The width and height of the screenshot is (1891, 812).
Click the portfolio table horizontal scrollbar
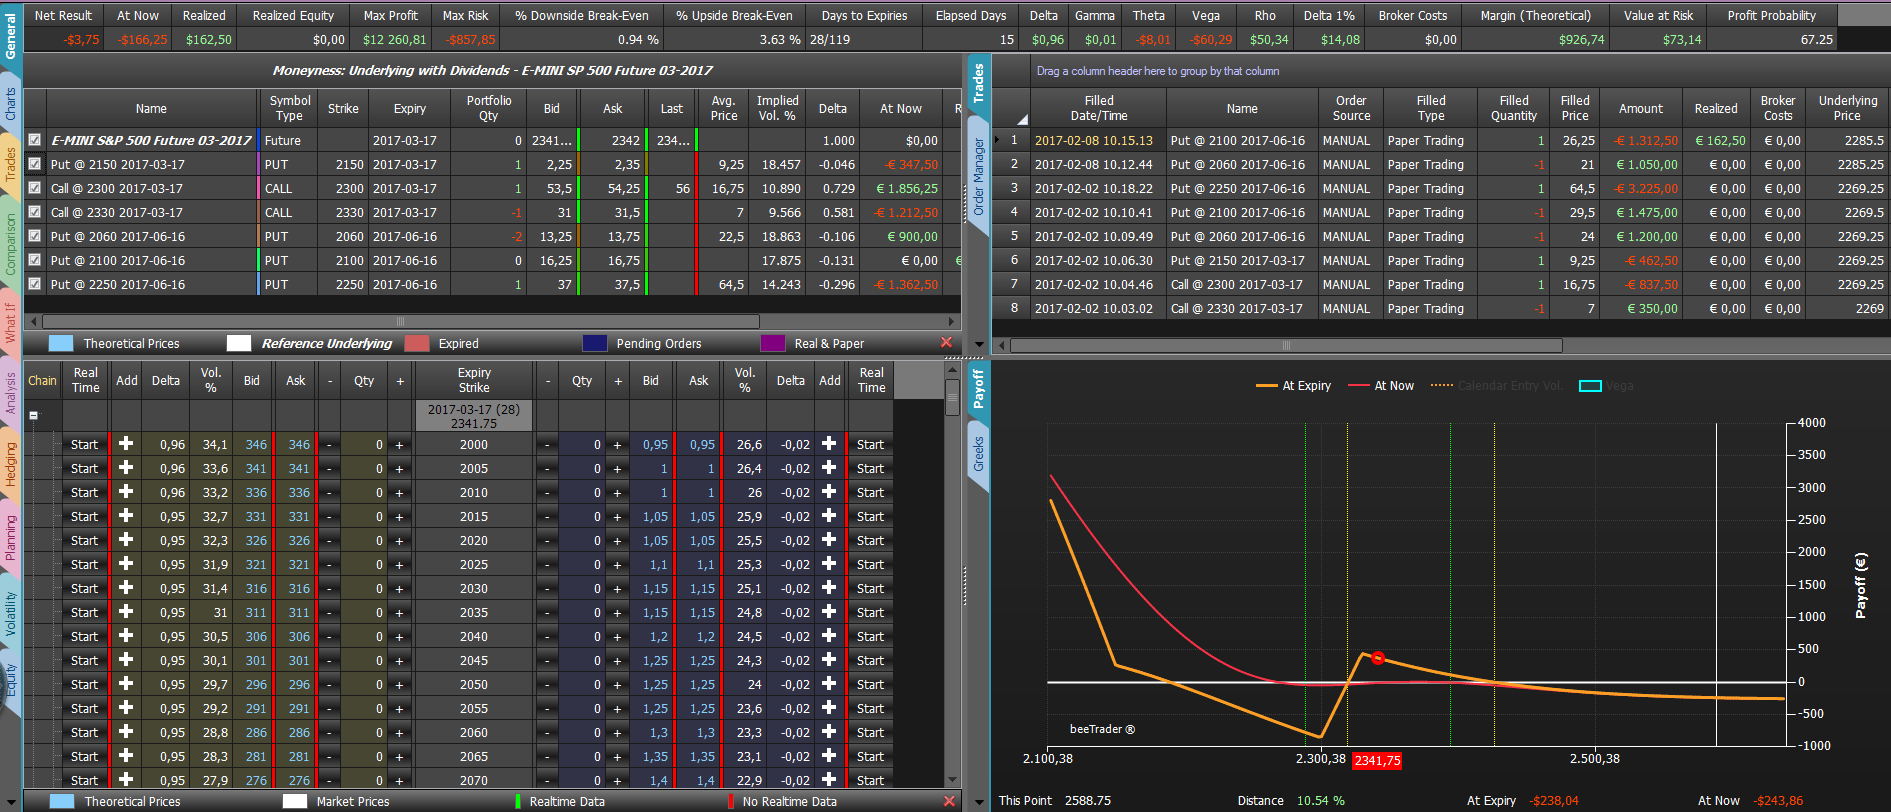coord(492,322)
